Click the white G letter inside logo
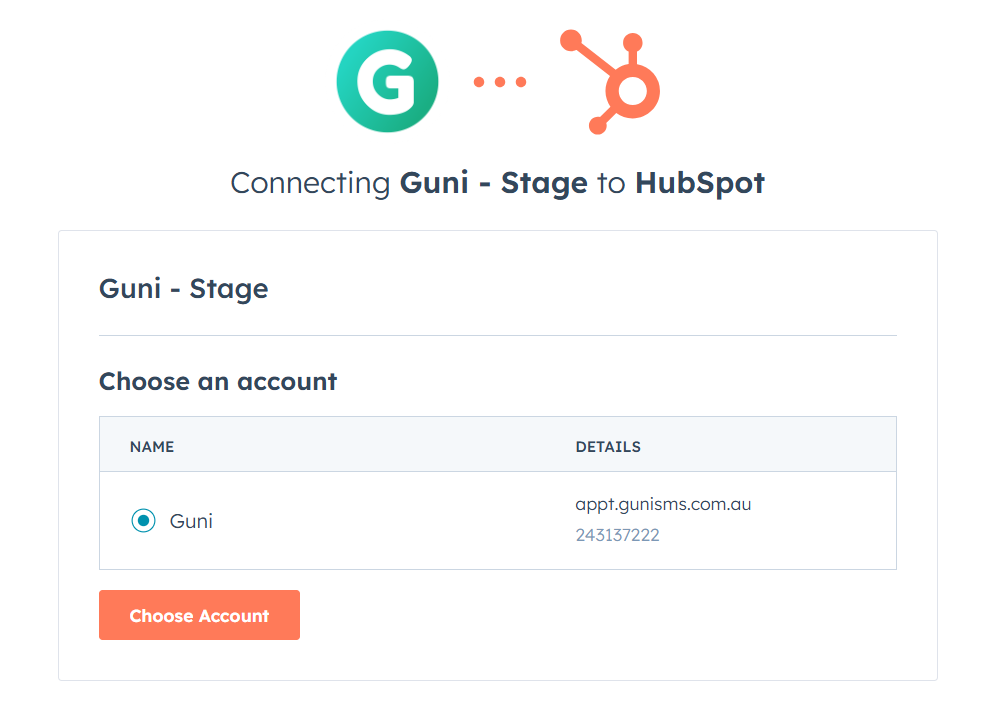Image resolution: width=987 pixels, height=719 pixels. point(386,82)
